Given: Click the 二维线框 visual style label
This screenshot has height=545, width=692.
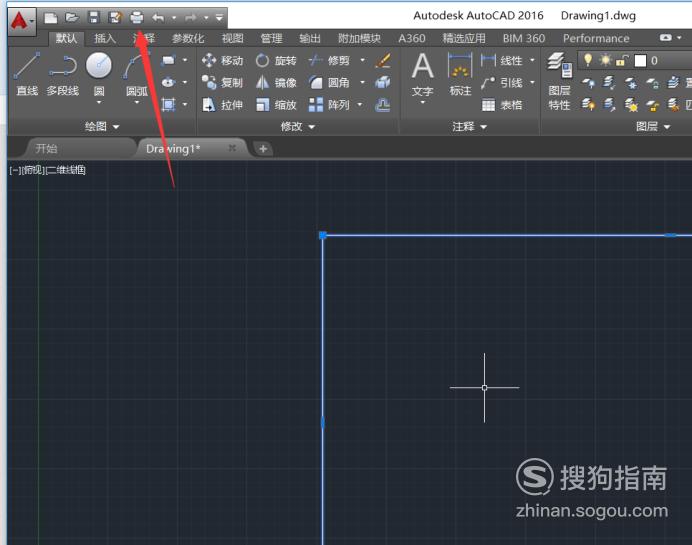Looking at the screenshot, I should tap(66, 170).
